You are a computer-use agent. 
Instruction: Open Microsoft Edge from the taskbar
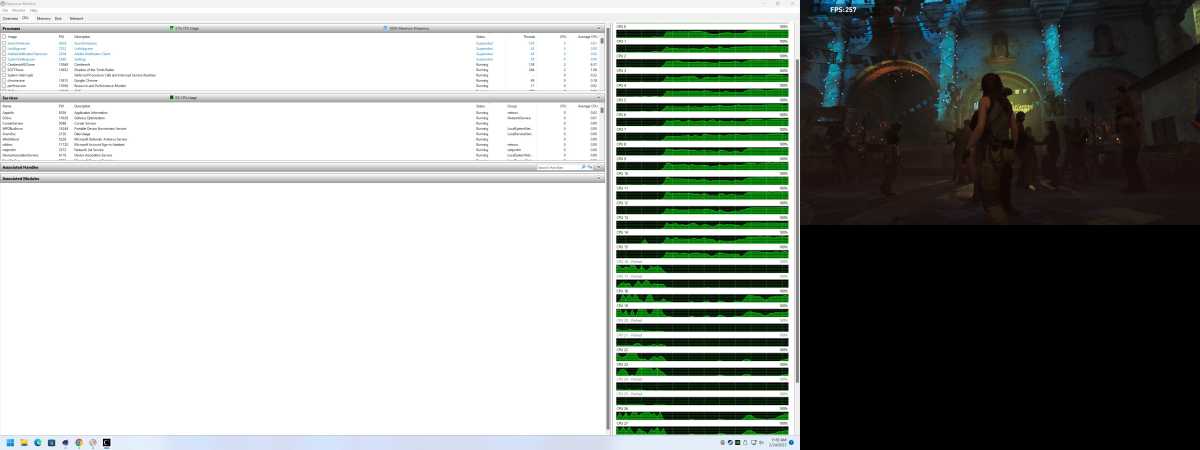point(37,442)
